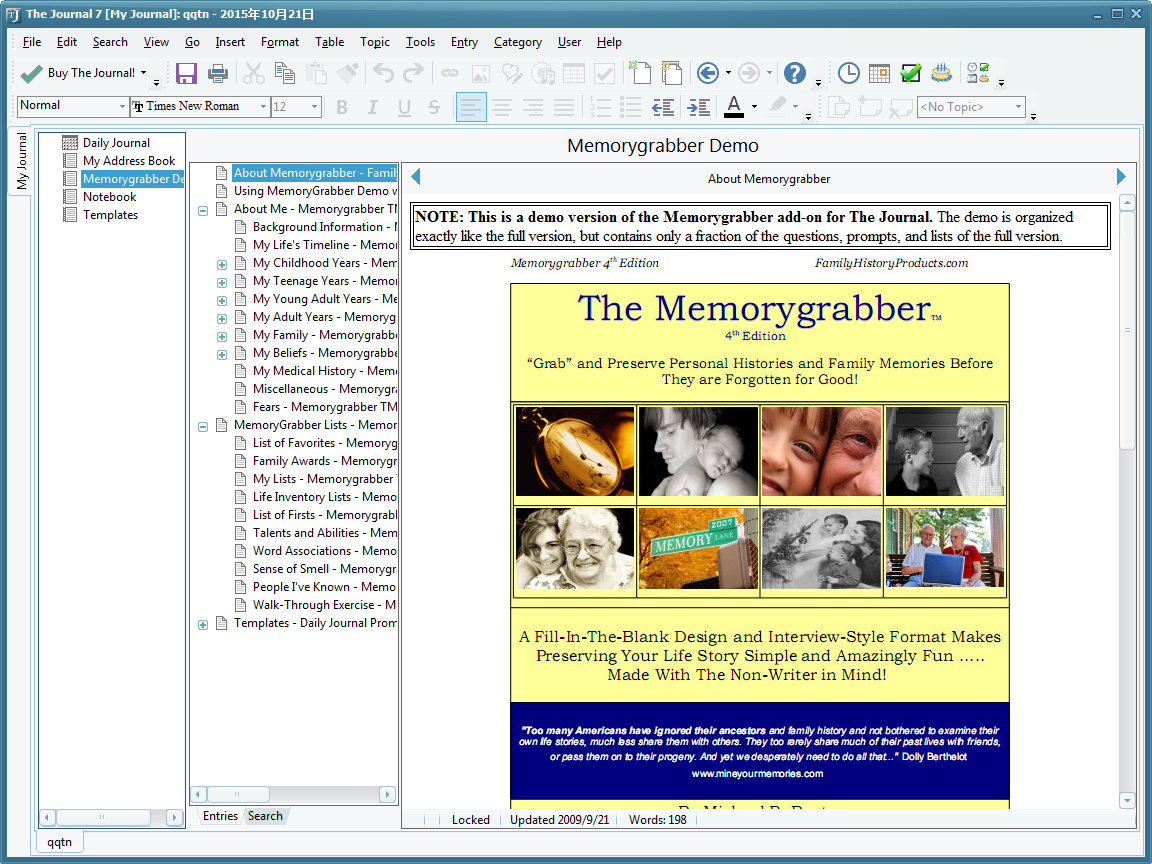Viewport: 1152px width, 864px height.
Task: Toggle Strikethrough formatting
Action: (434, 107)
